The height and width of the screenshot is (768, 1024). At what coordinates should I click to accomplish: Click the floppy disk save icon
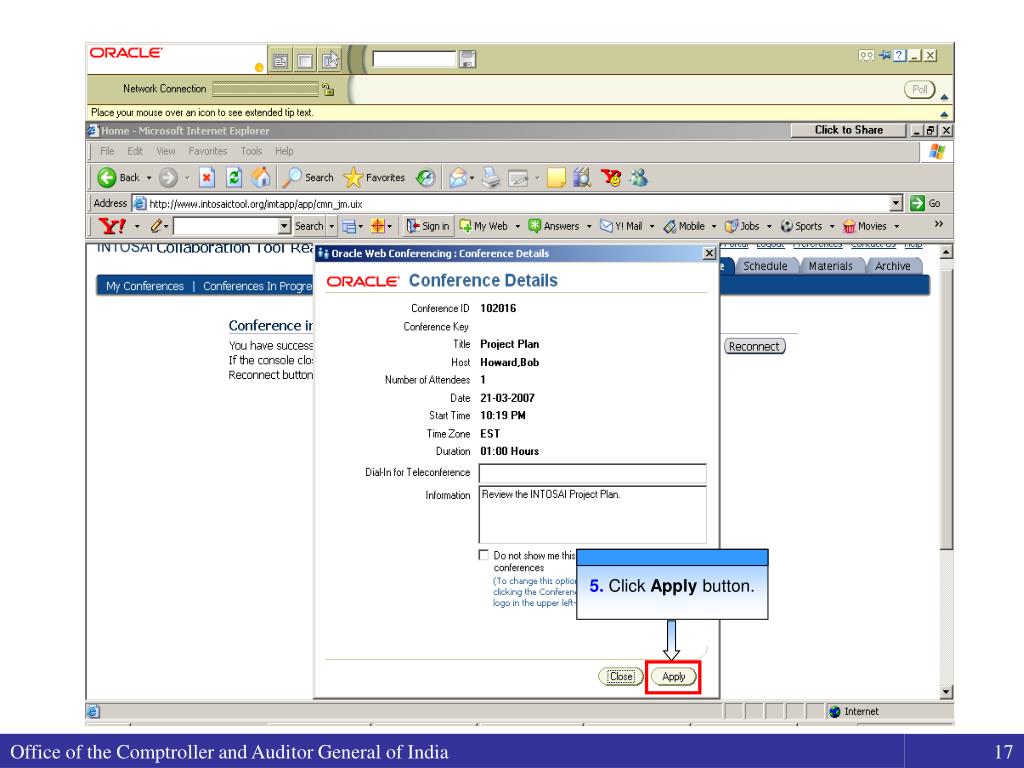click(468, 59)
